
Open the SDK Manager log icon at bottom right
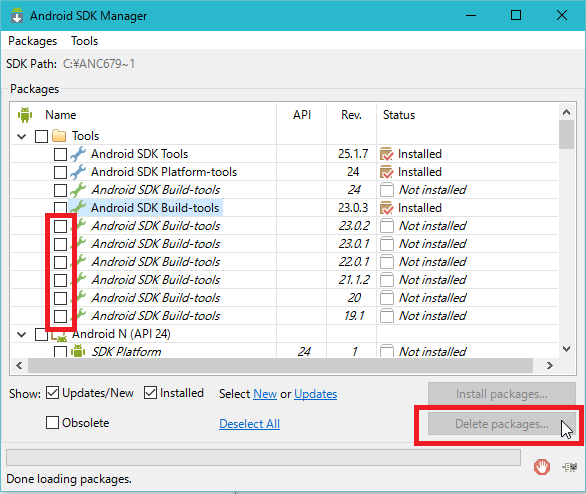pyautogui.click(x=570, y=467)
